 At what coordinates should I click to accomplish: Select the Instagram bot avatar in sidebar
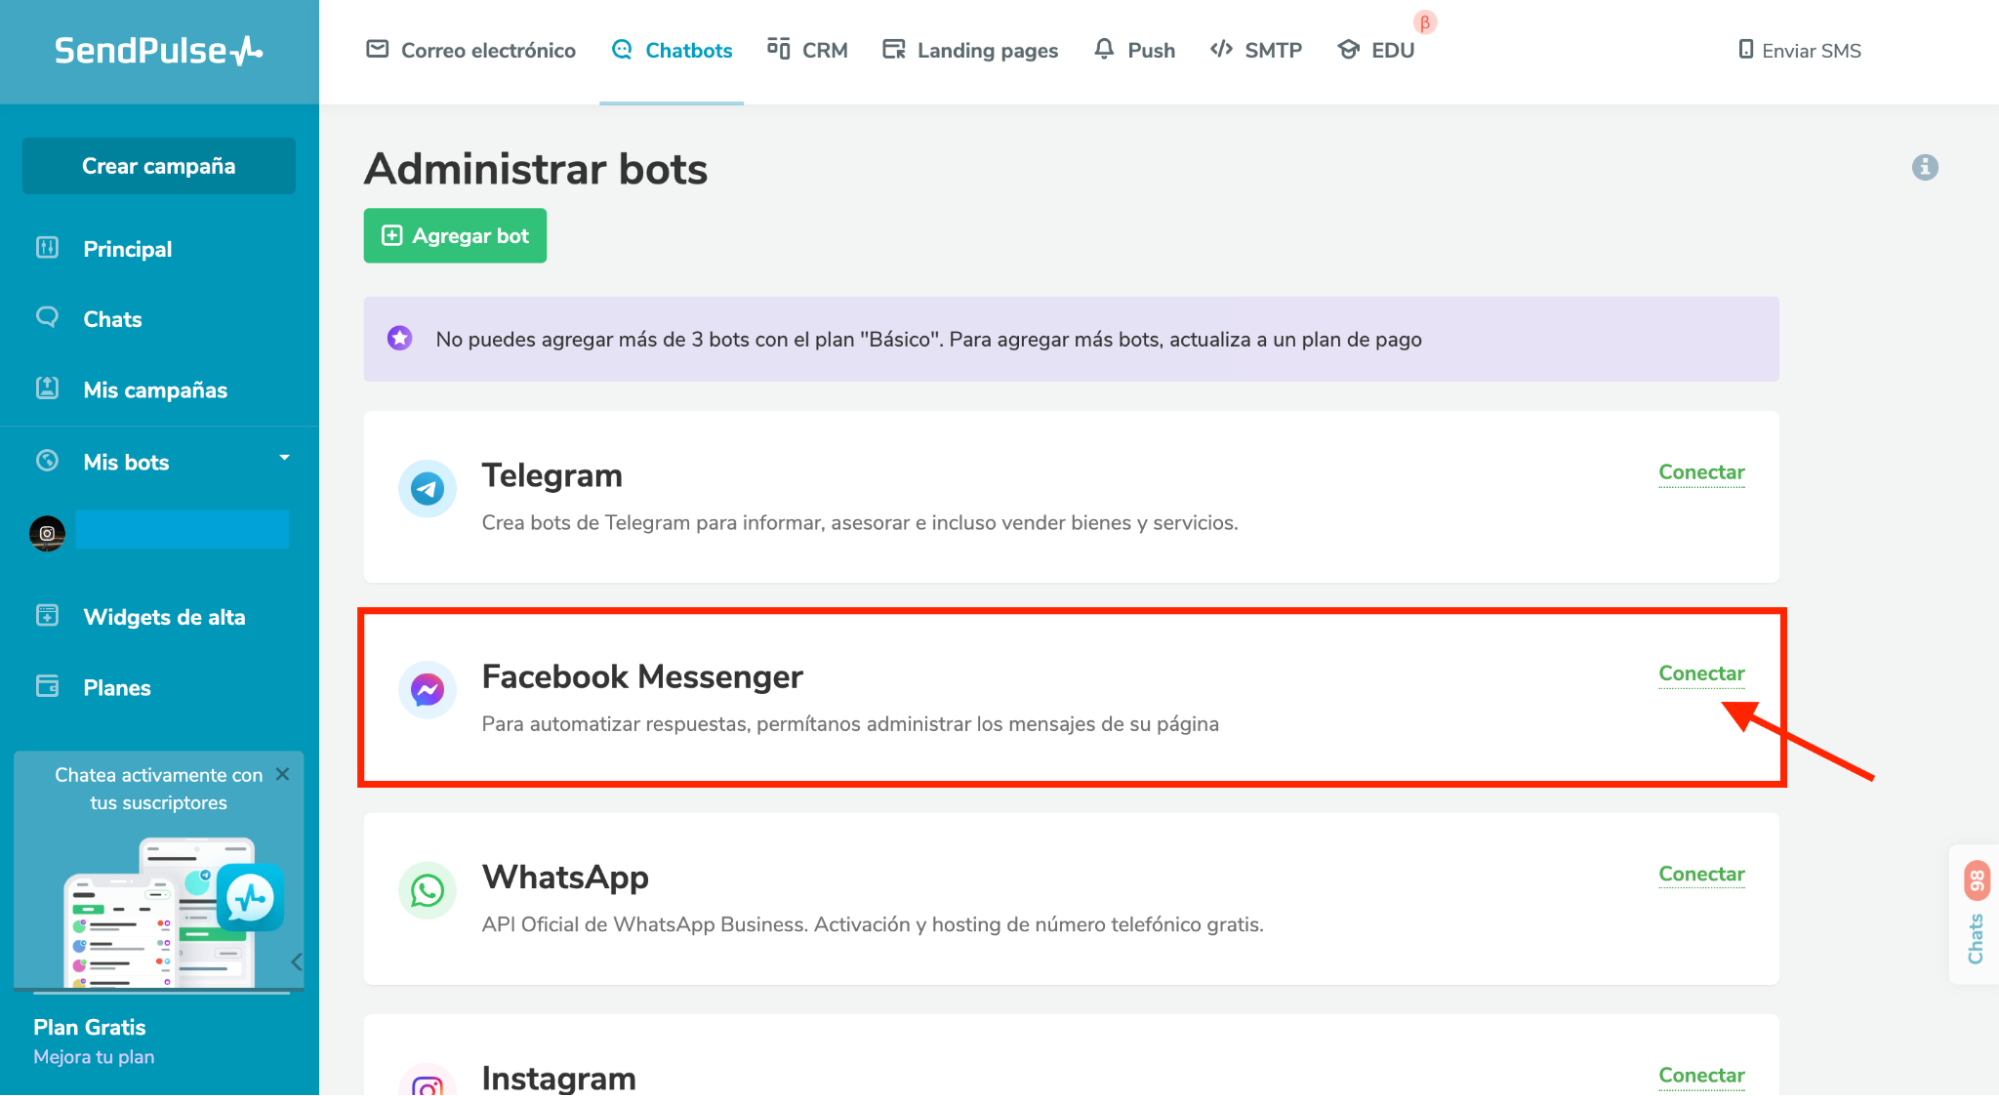pyautogui.click(x=47, y=533)
